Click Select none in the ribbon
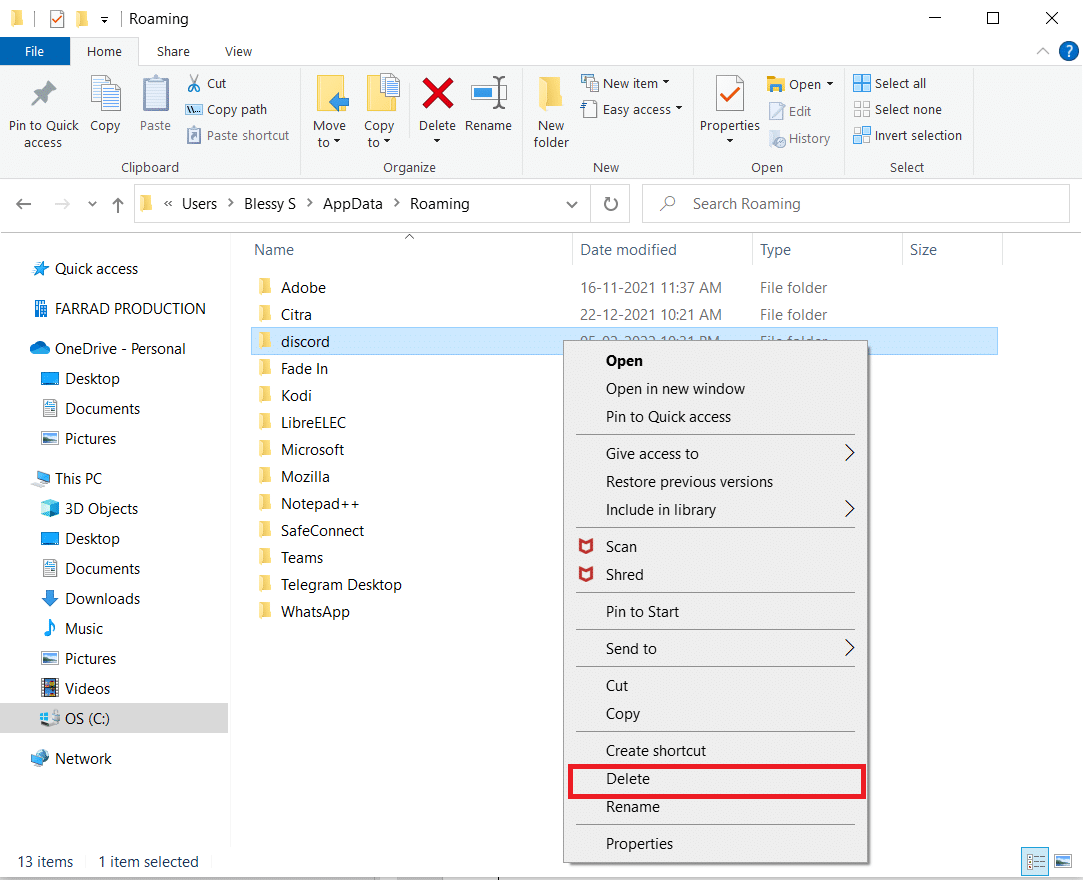This screenshot has height=880, width=1083. [x=897, y=109]
